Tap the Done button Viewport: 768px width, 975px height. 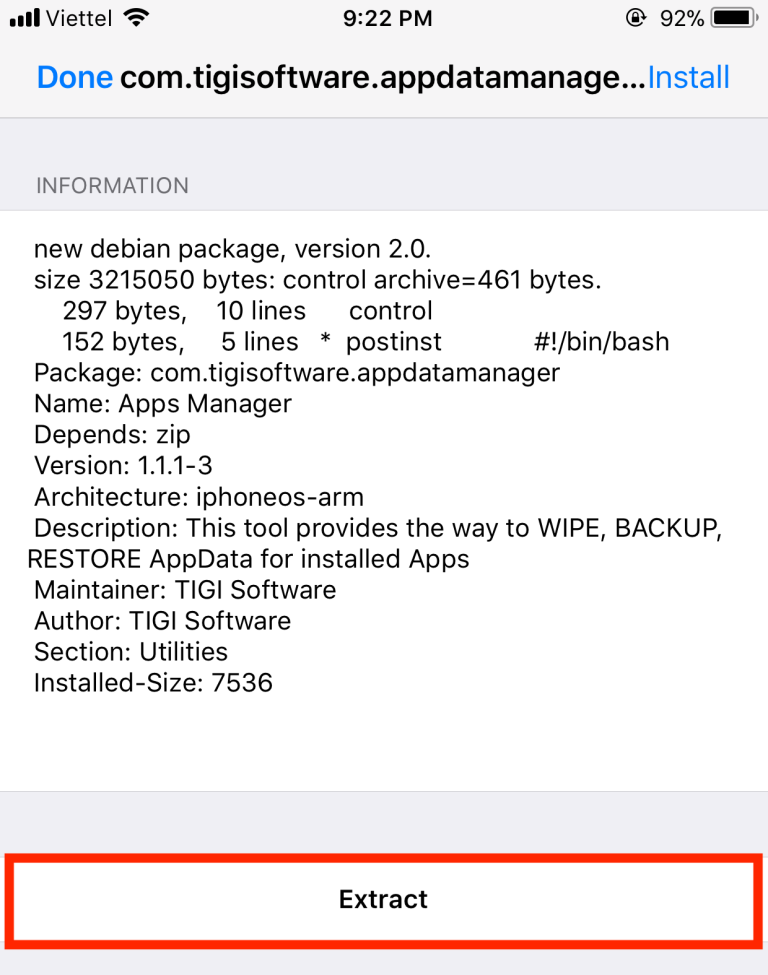pyautogui.click(x=75, y=77)
